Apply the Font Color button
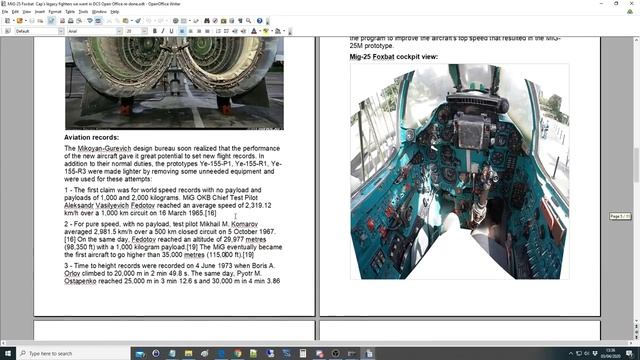This screenshot has height=360, width=640. coord(254,31)
